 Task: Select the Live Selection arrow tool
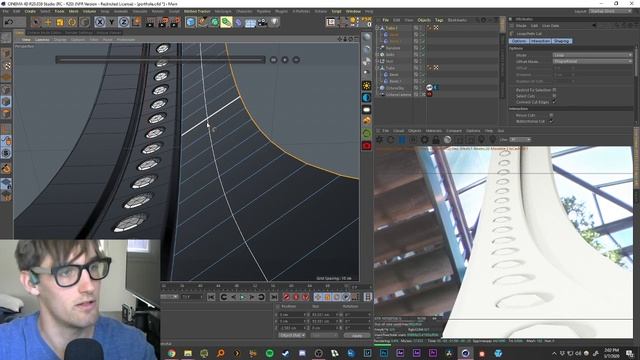coord(36,22)
